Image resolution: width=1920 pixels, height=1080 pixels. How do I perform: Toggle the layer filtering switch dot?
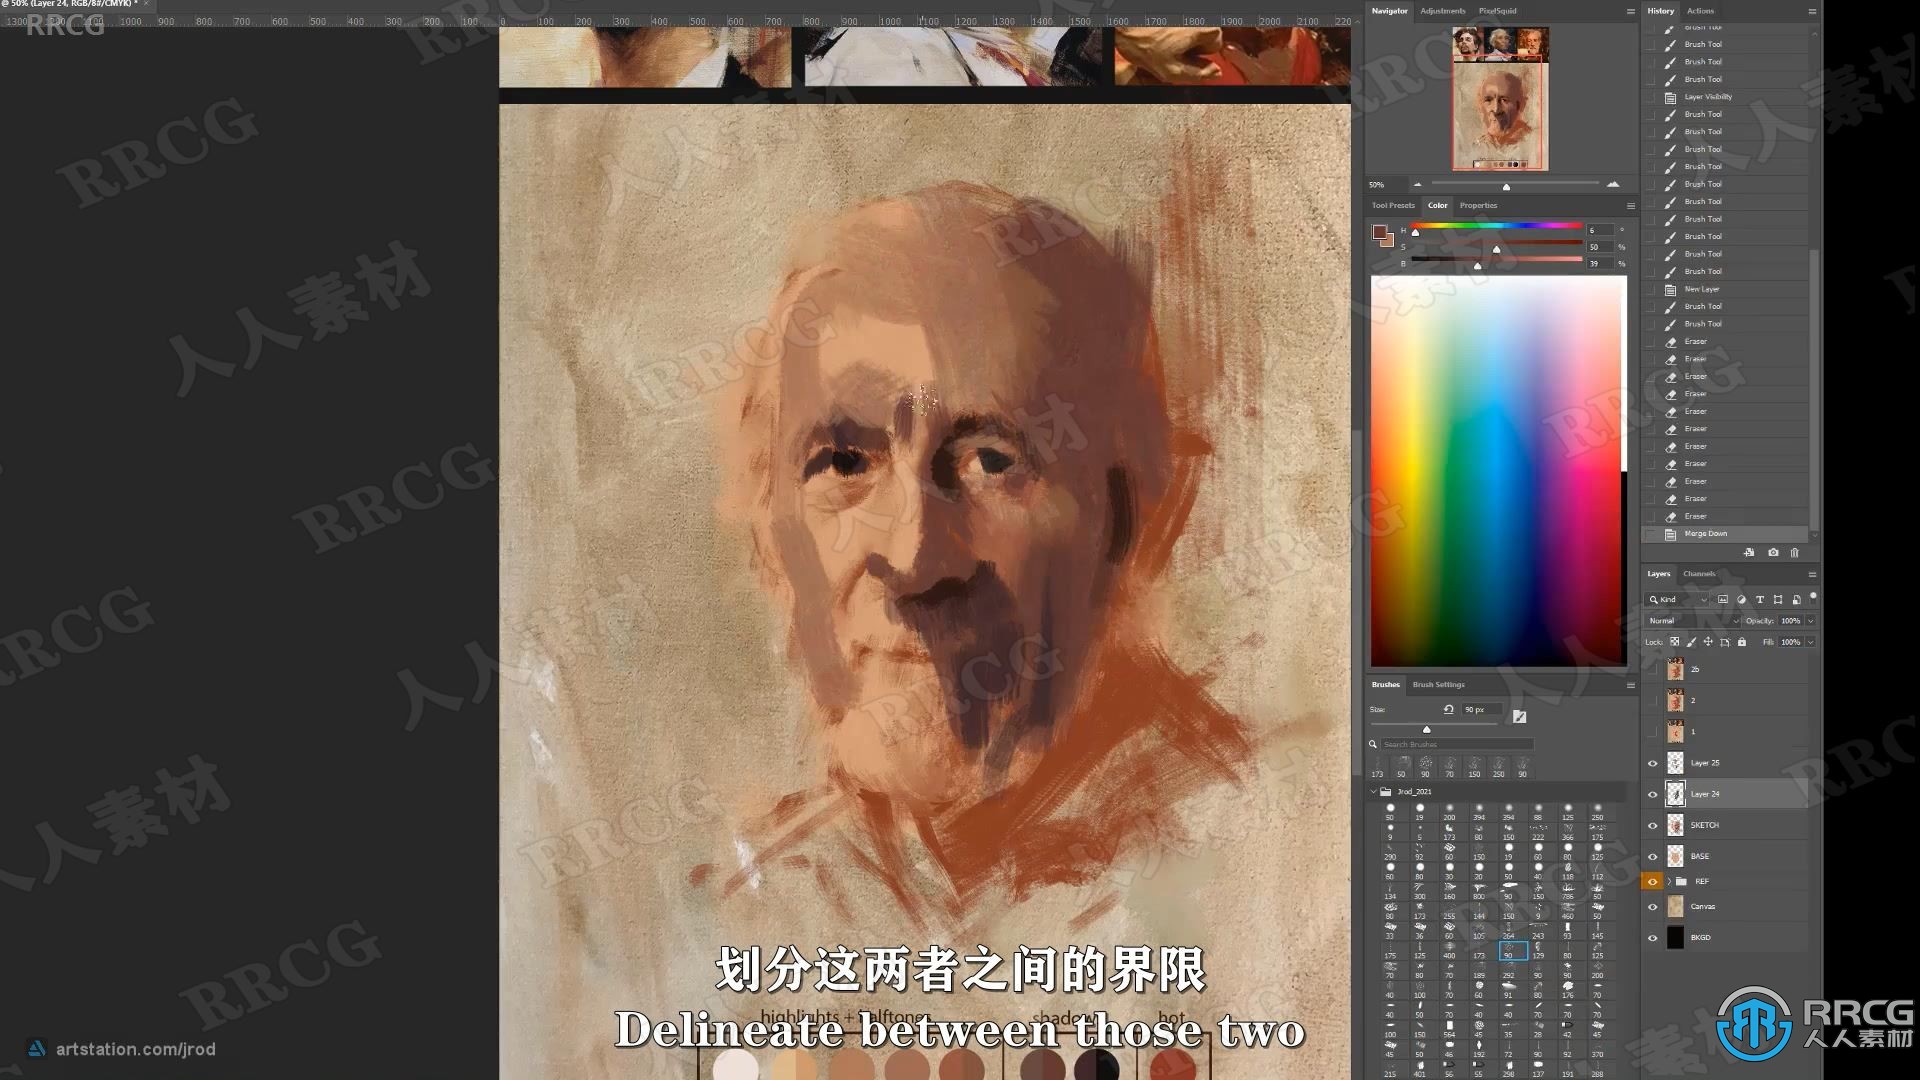[x=1813, y=597]
